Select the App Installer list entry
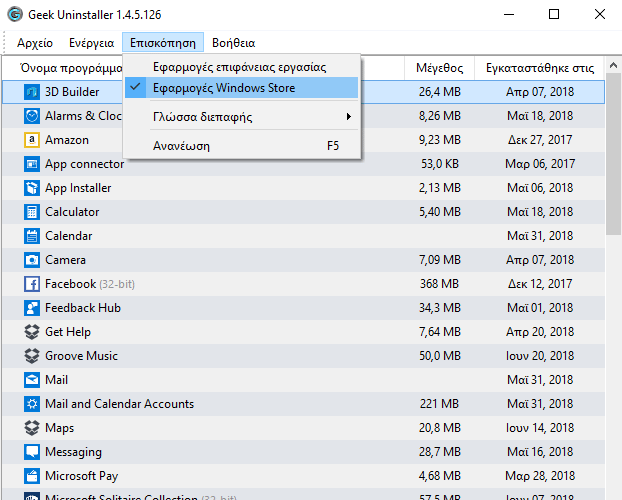The height and width of the screenshot is (500, 622). [x=304, y=188]
